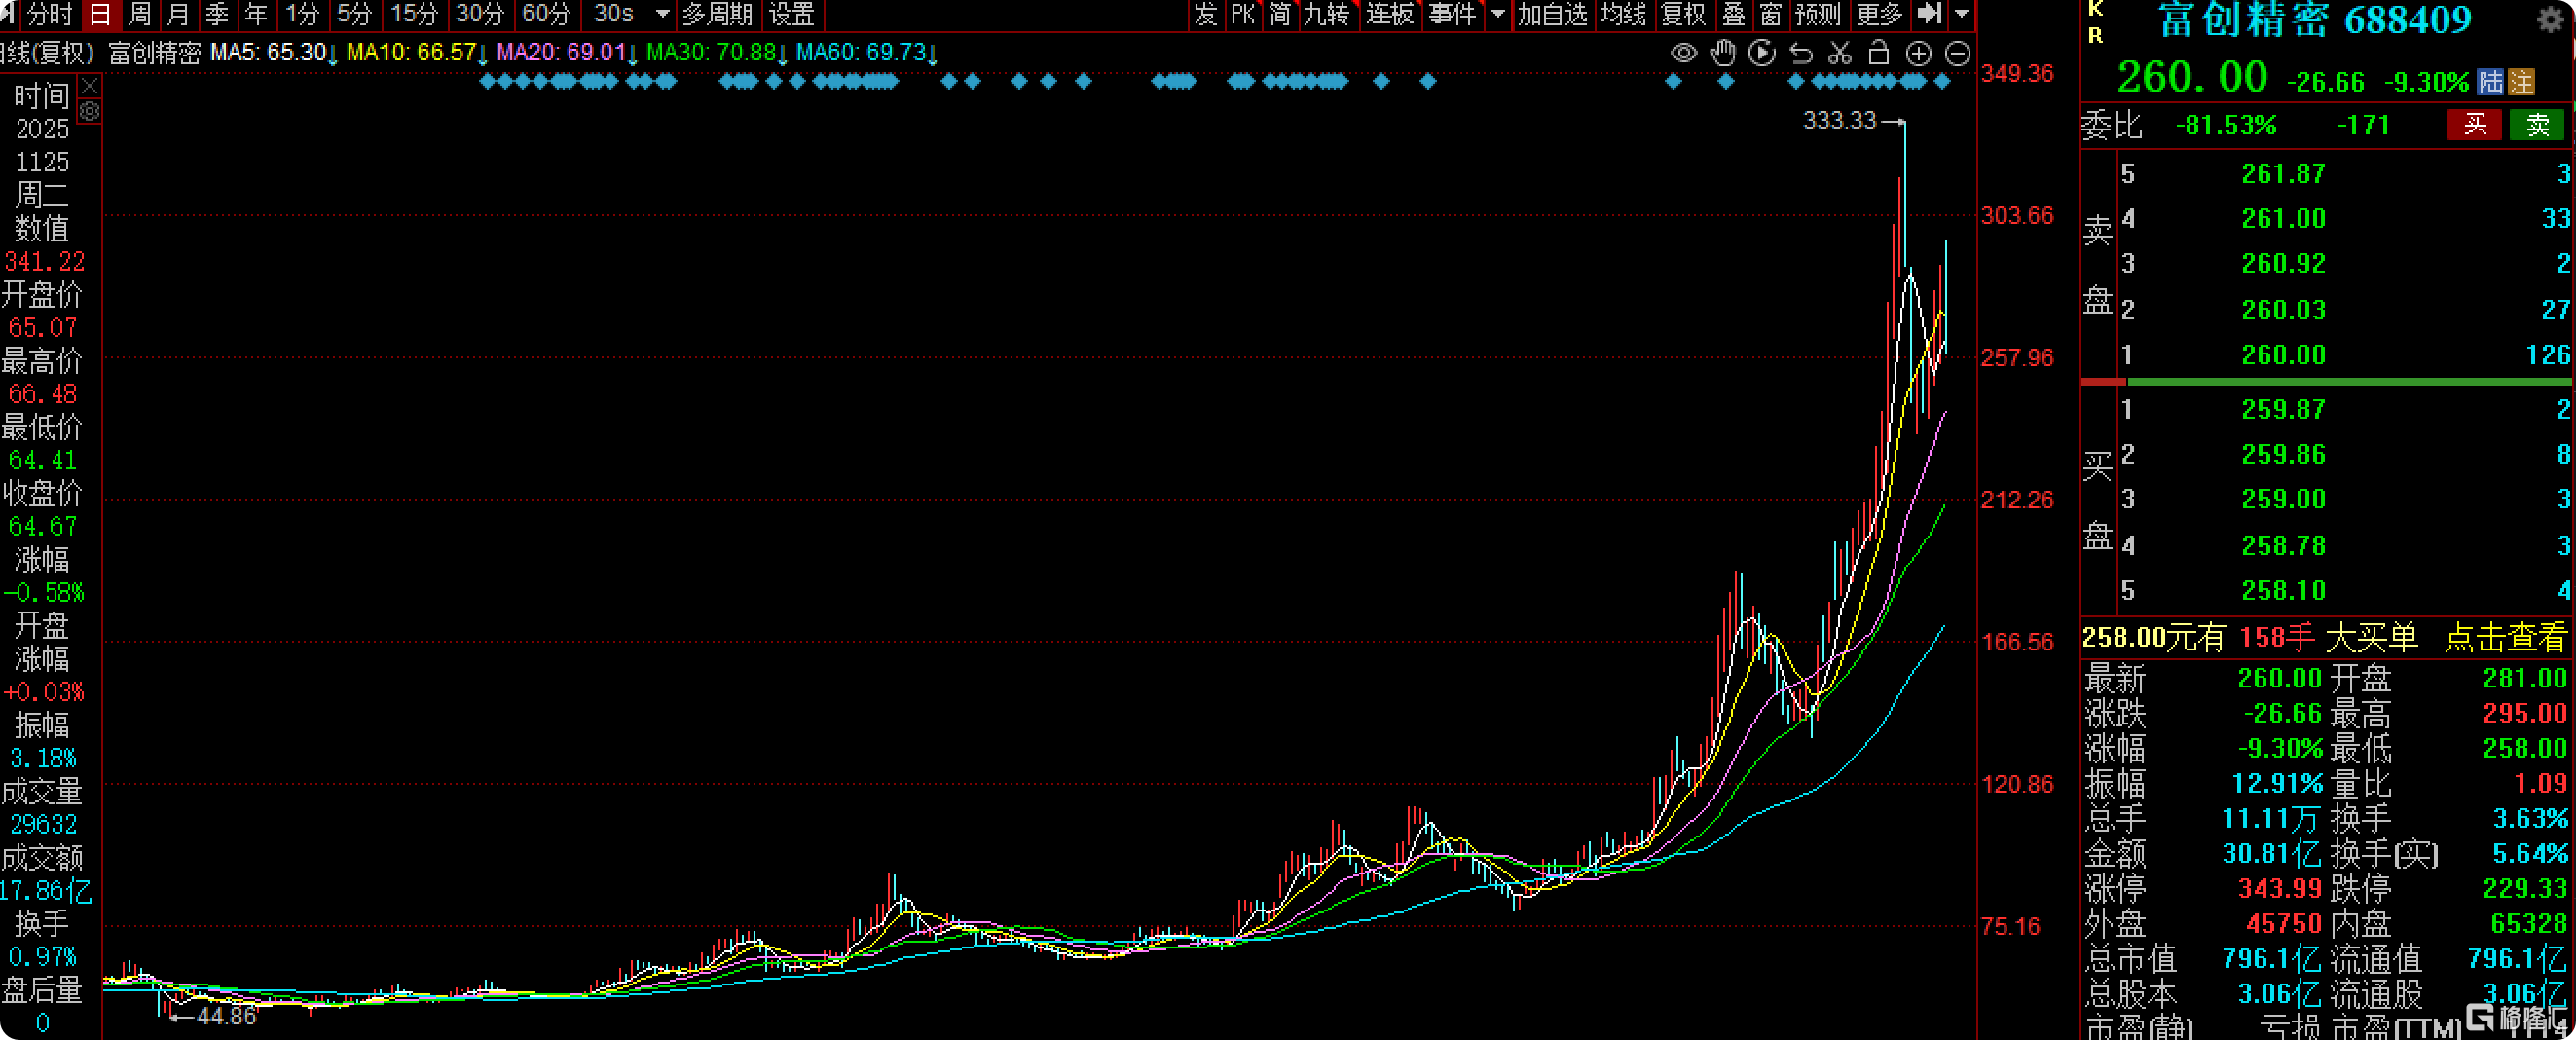Click the orange 注 badge
Screen dimensions: 2576x1040
click(2521, 82)
